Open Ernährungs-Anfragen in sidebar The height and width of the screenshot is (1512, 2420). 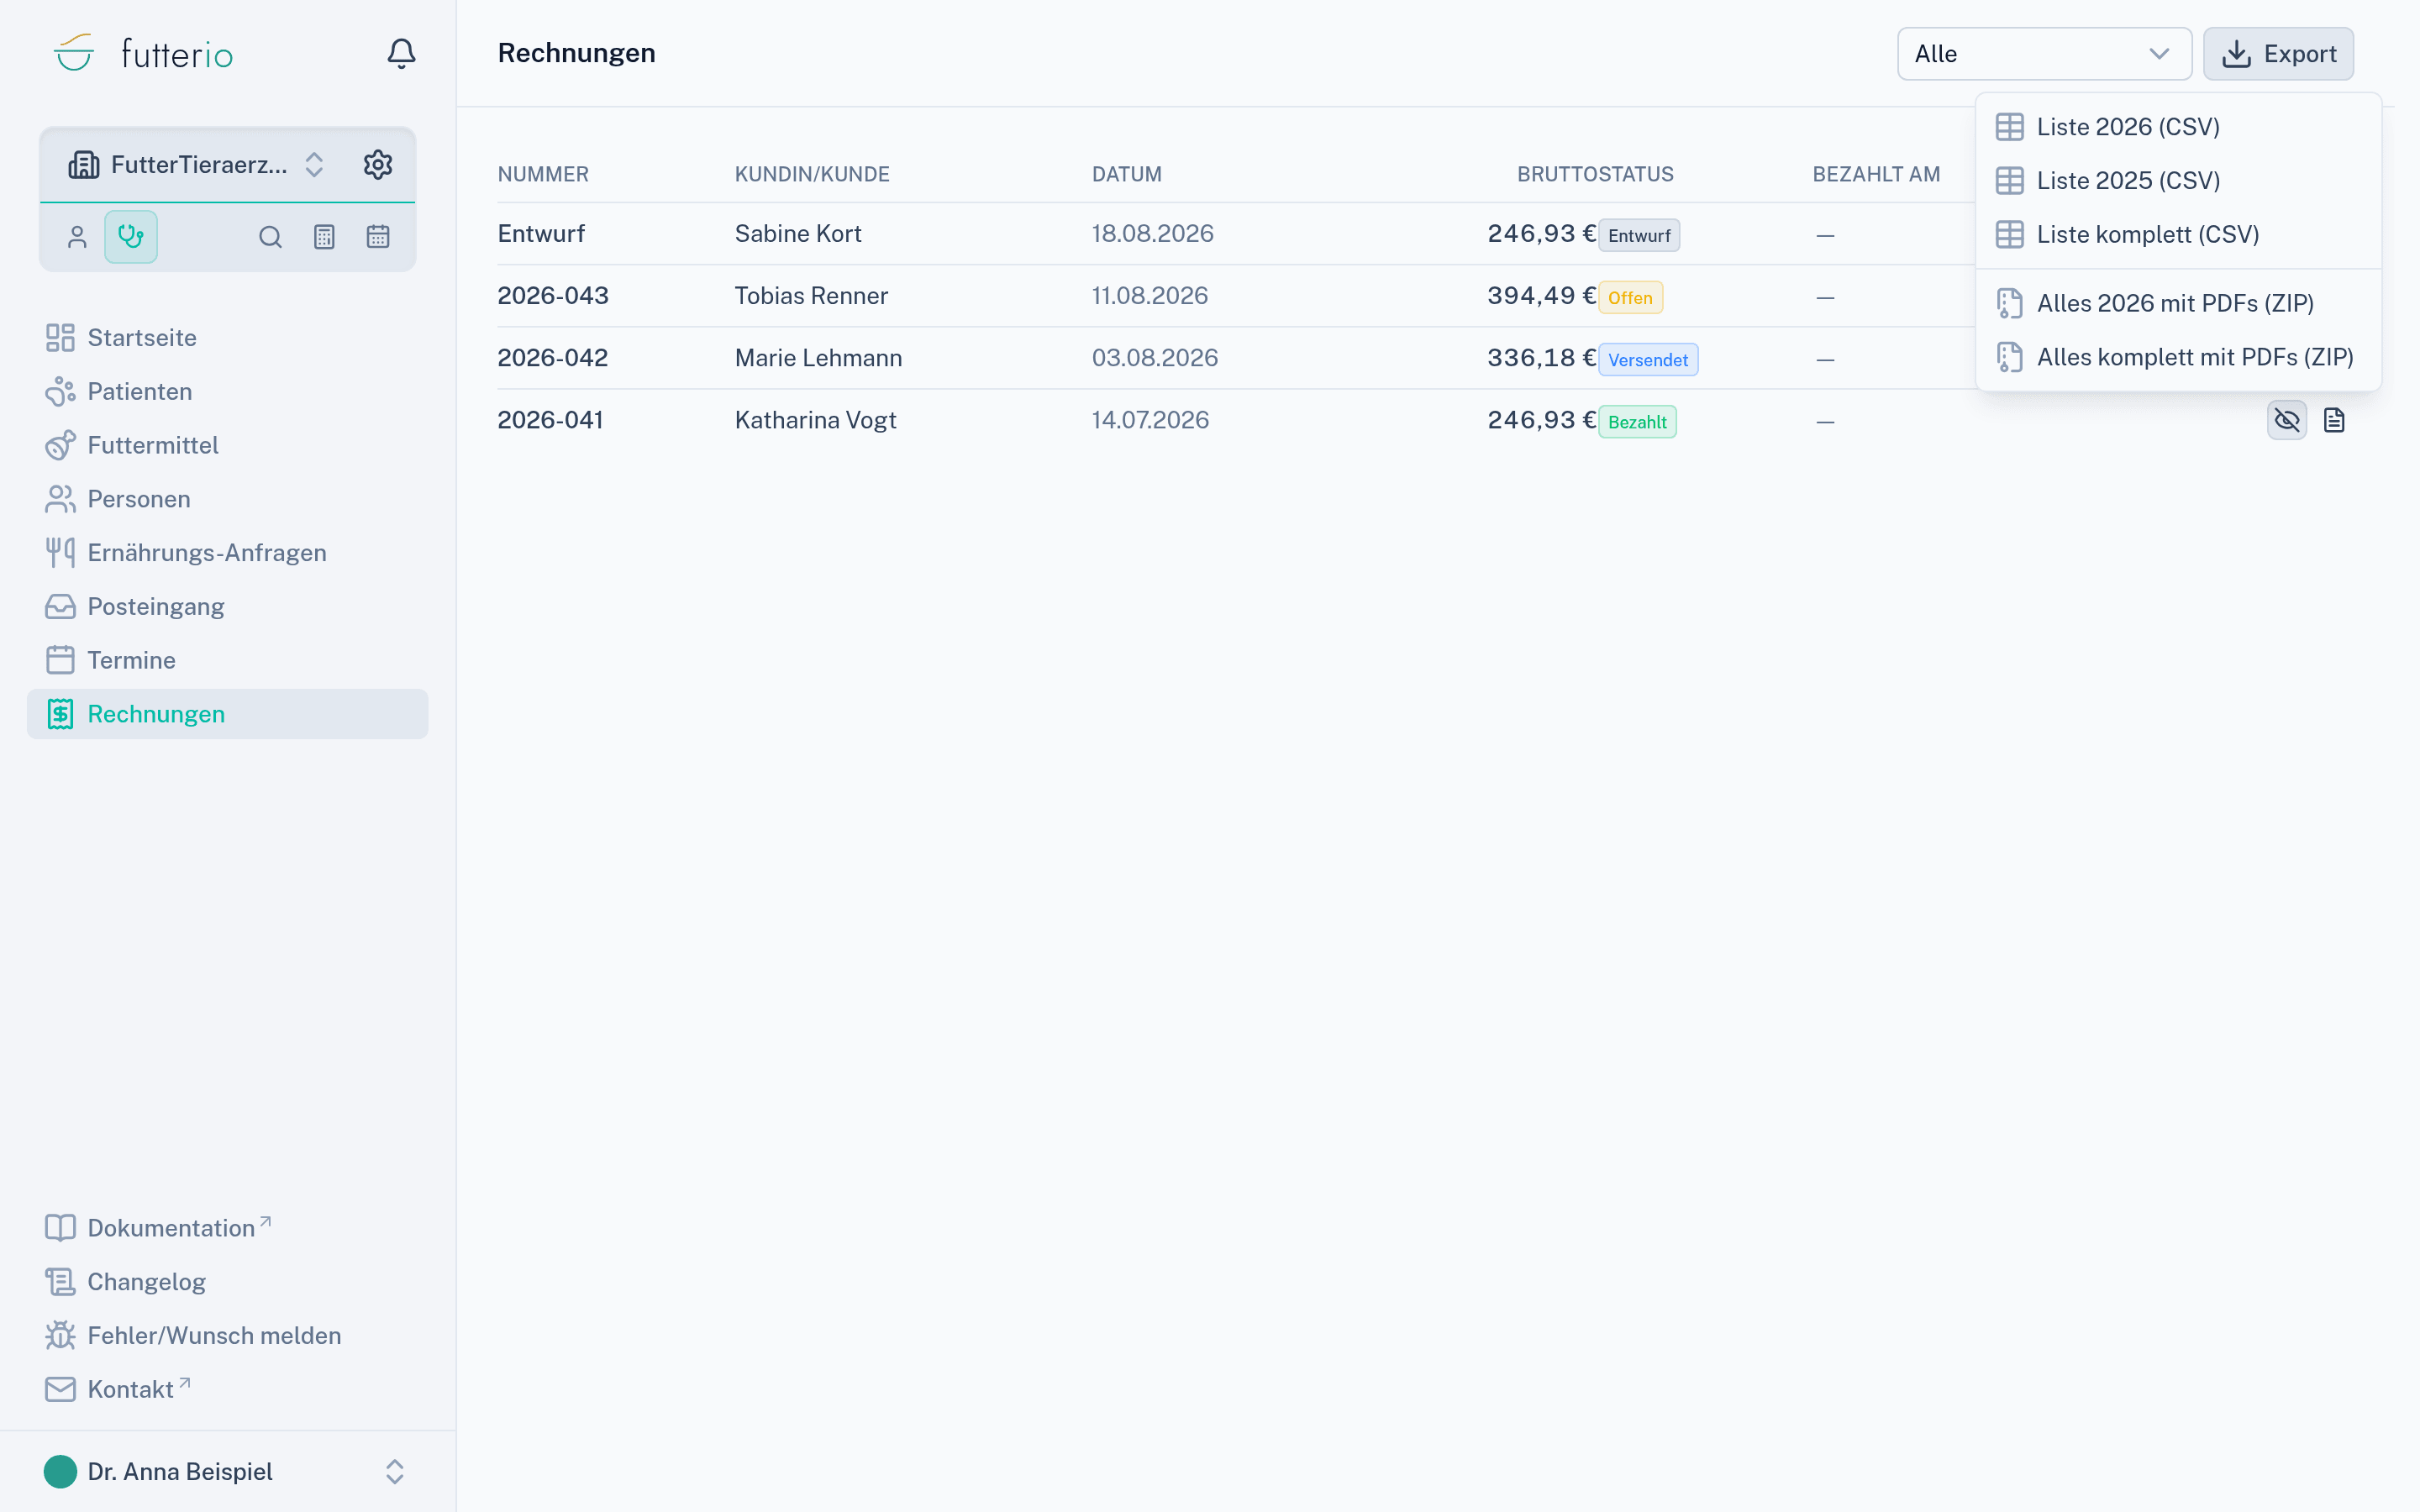point(227,553)
